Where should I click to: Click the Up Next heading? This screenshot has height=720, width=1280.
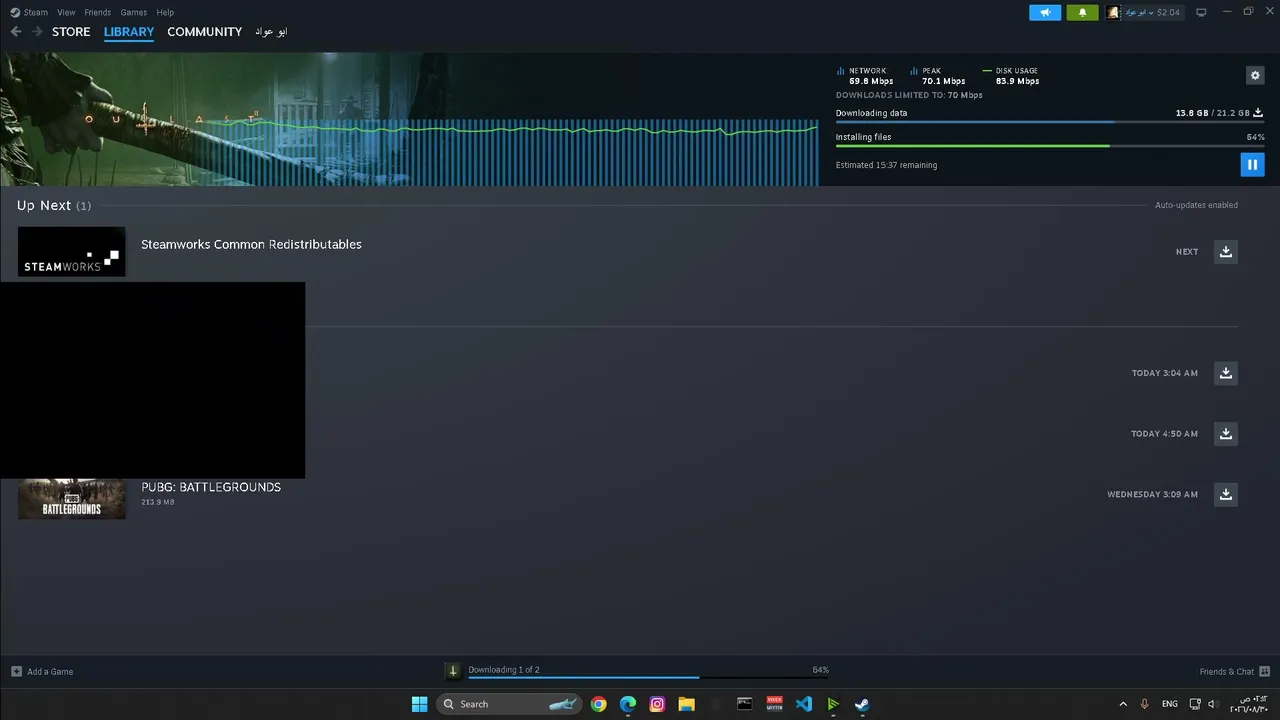pyautogui.click(x=54, y=205)
